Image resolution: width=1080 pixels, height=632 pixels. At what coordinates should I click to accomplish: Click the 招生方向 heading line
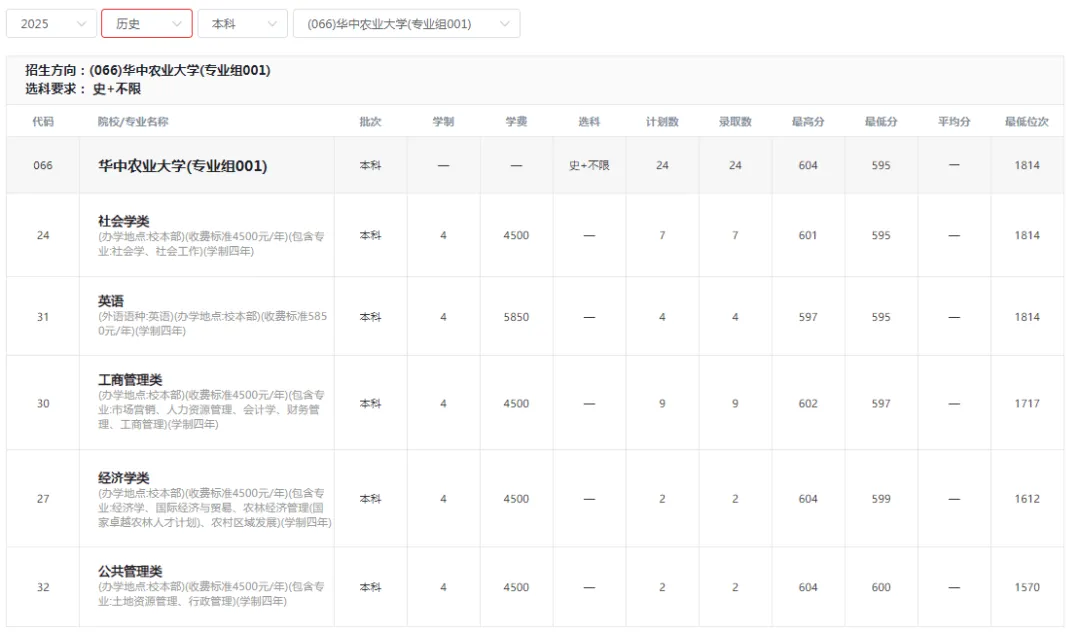pos(148,70)
